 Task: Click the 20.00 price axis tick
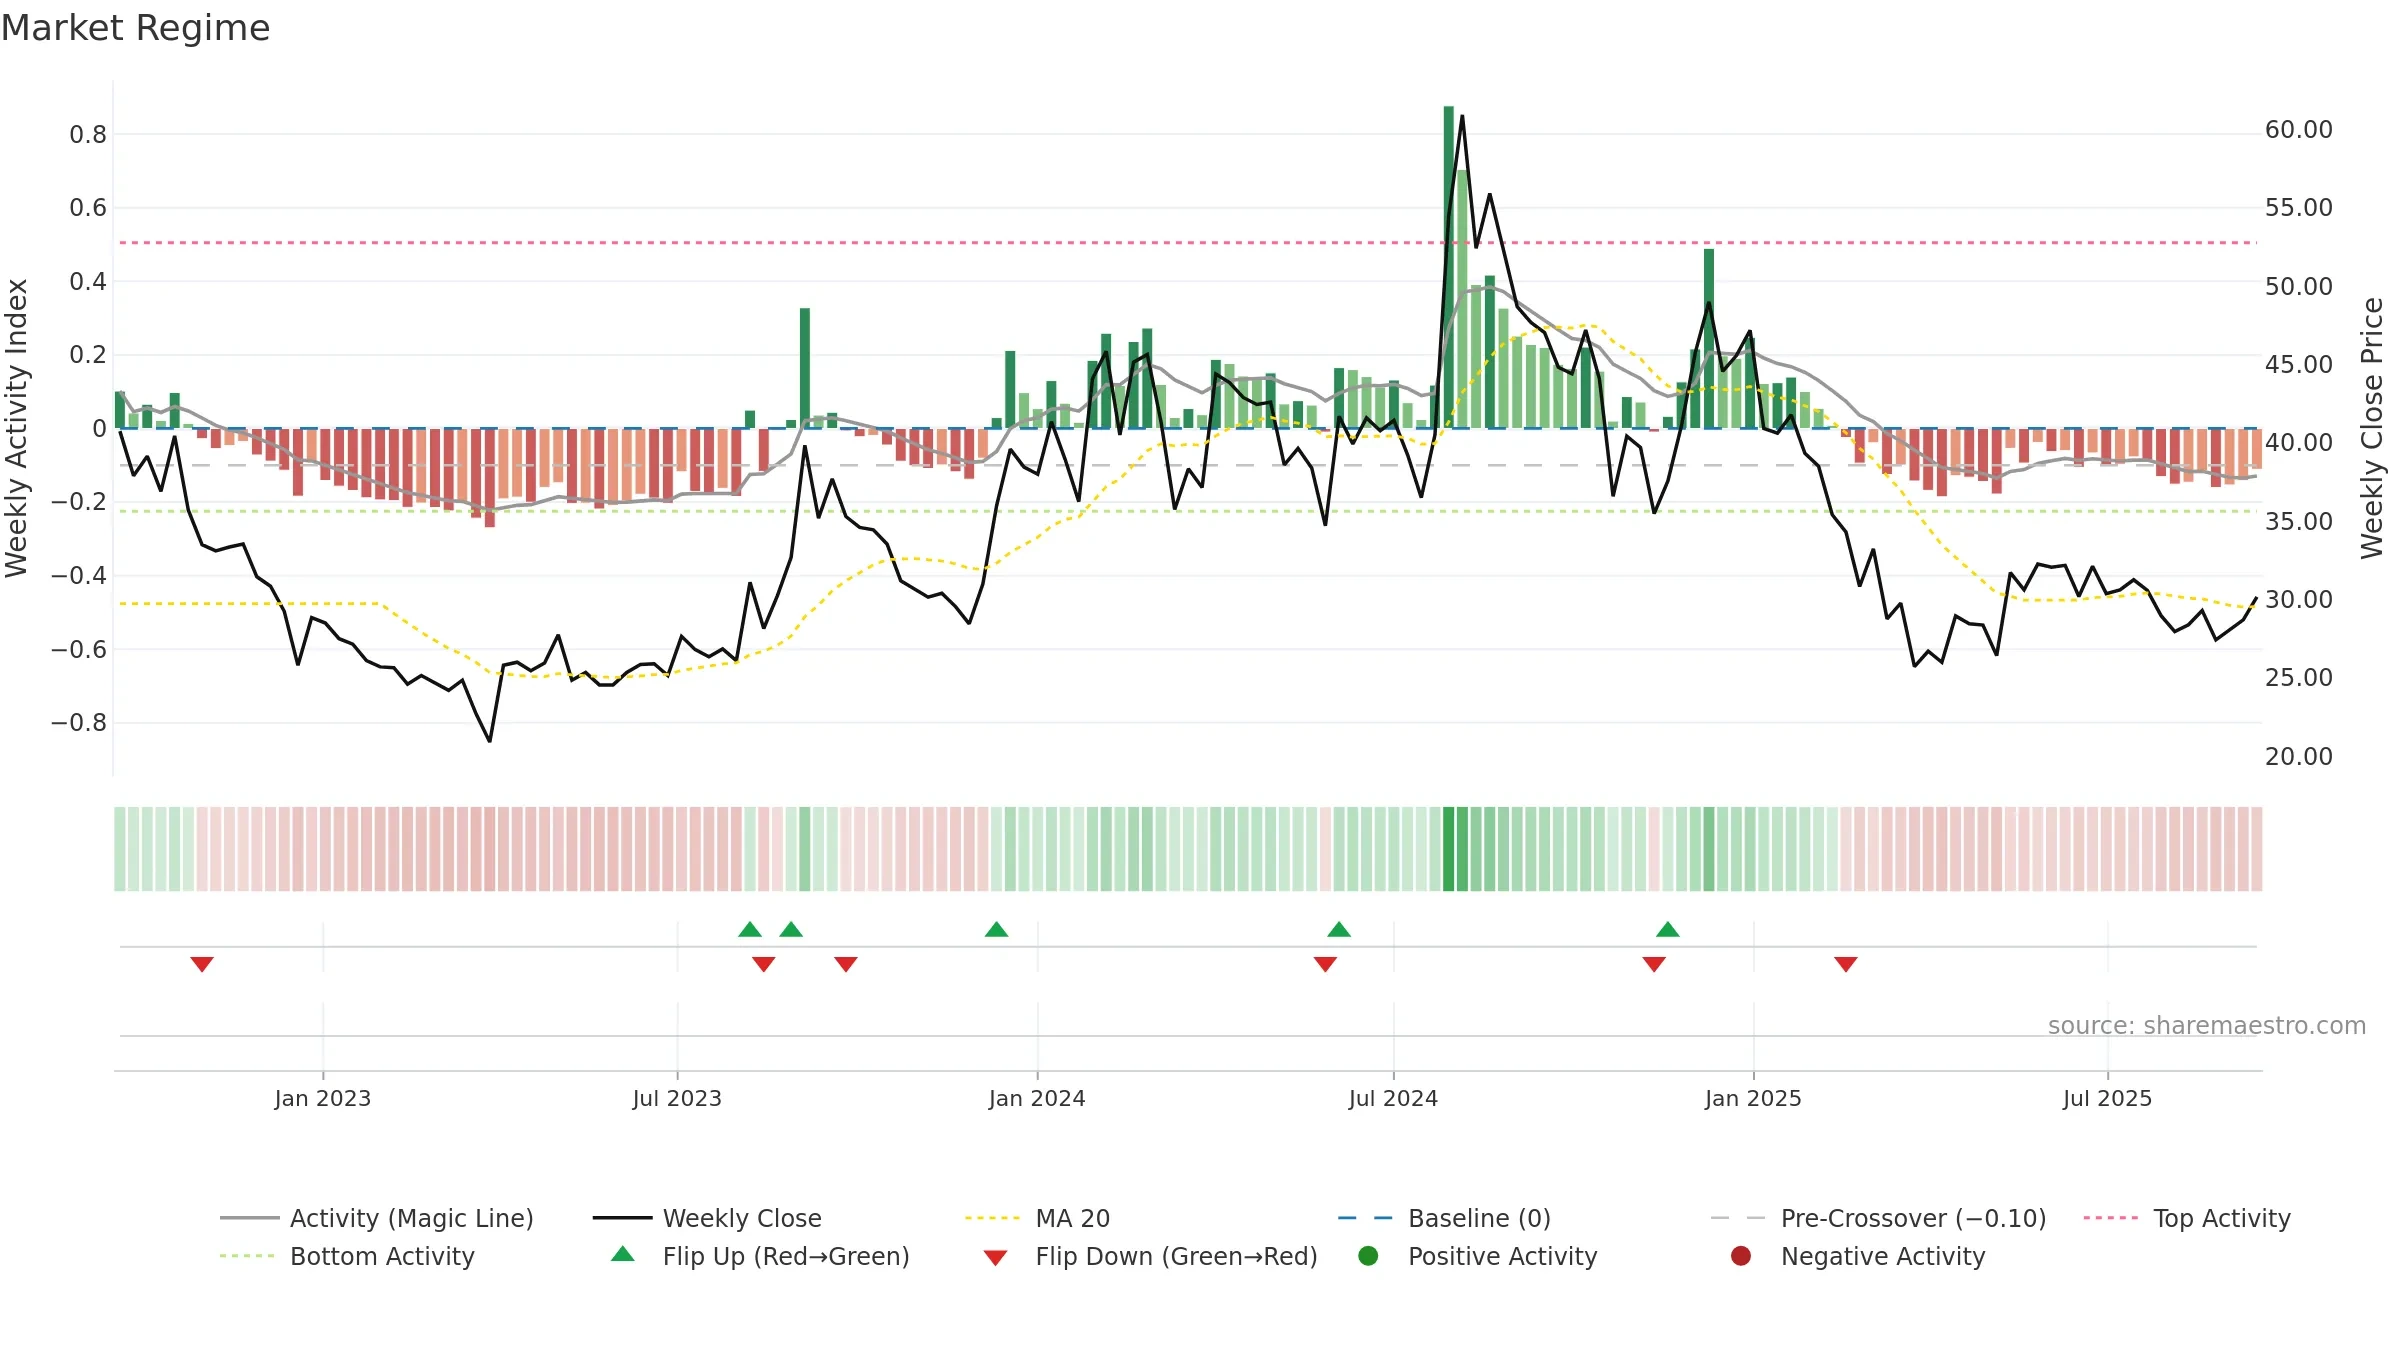[2298, 756]
